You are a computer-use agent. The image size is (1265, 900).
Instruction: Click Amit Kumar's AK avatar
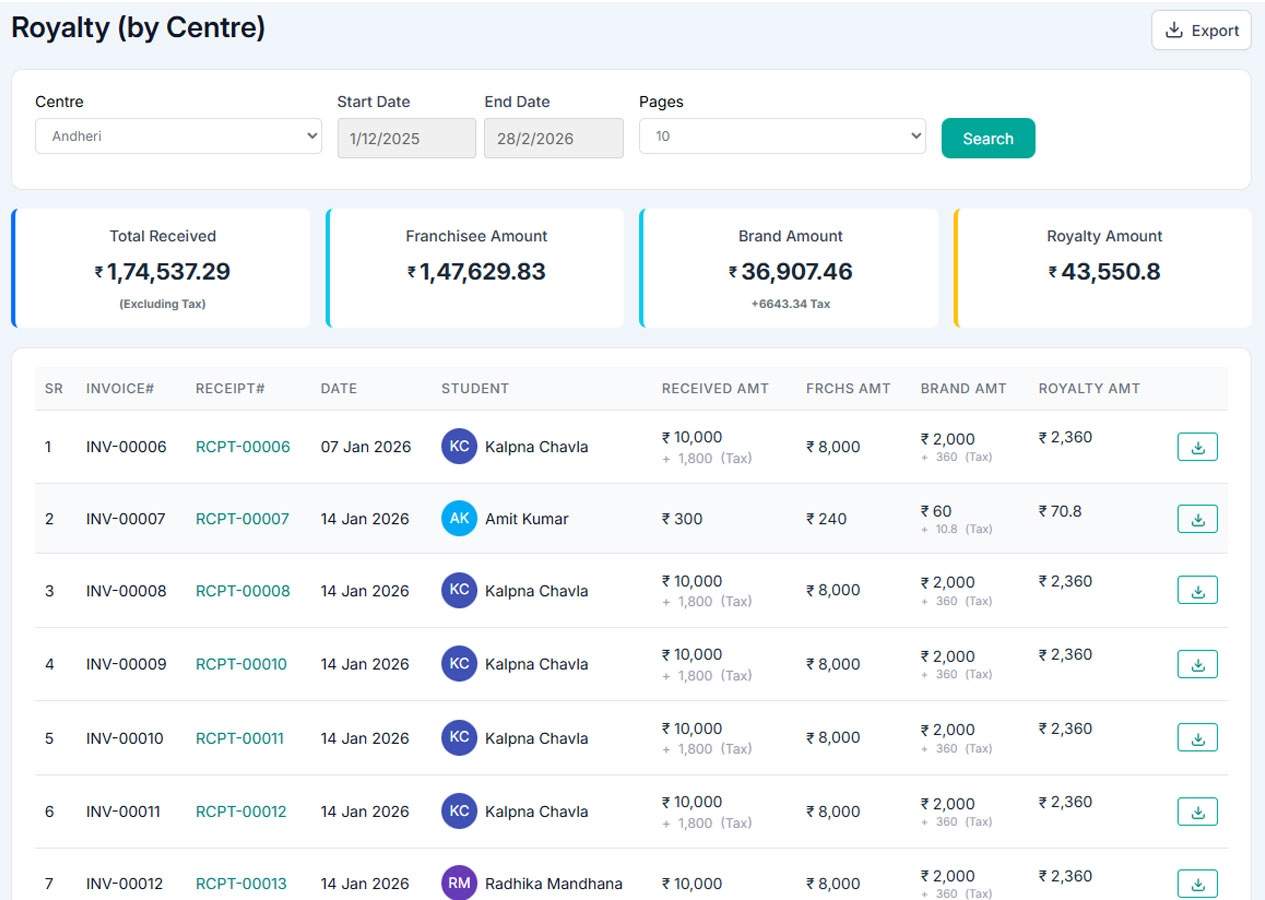(x=459, y=518)
